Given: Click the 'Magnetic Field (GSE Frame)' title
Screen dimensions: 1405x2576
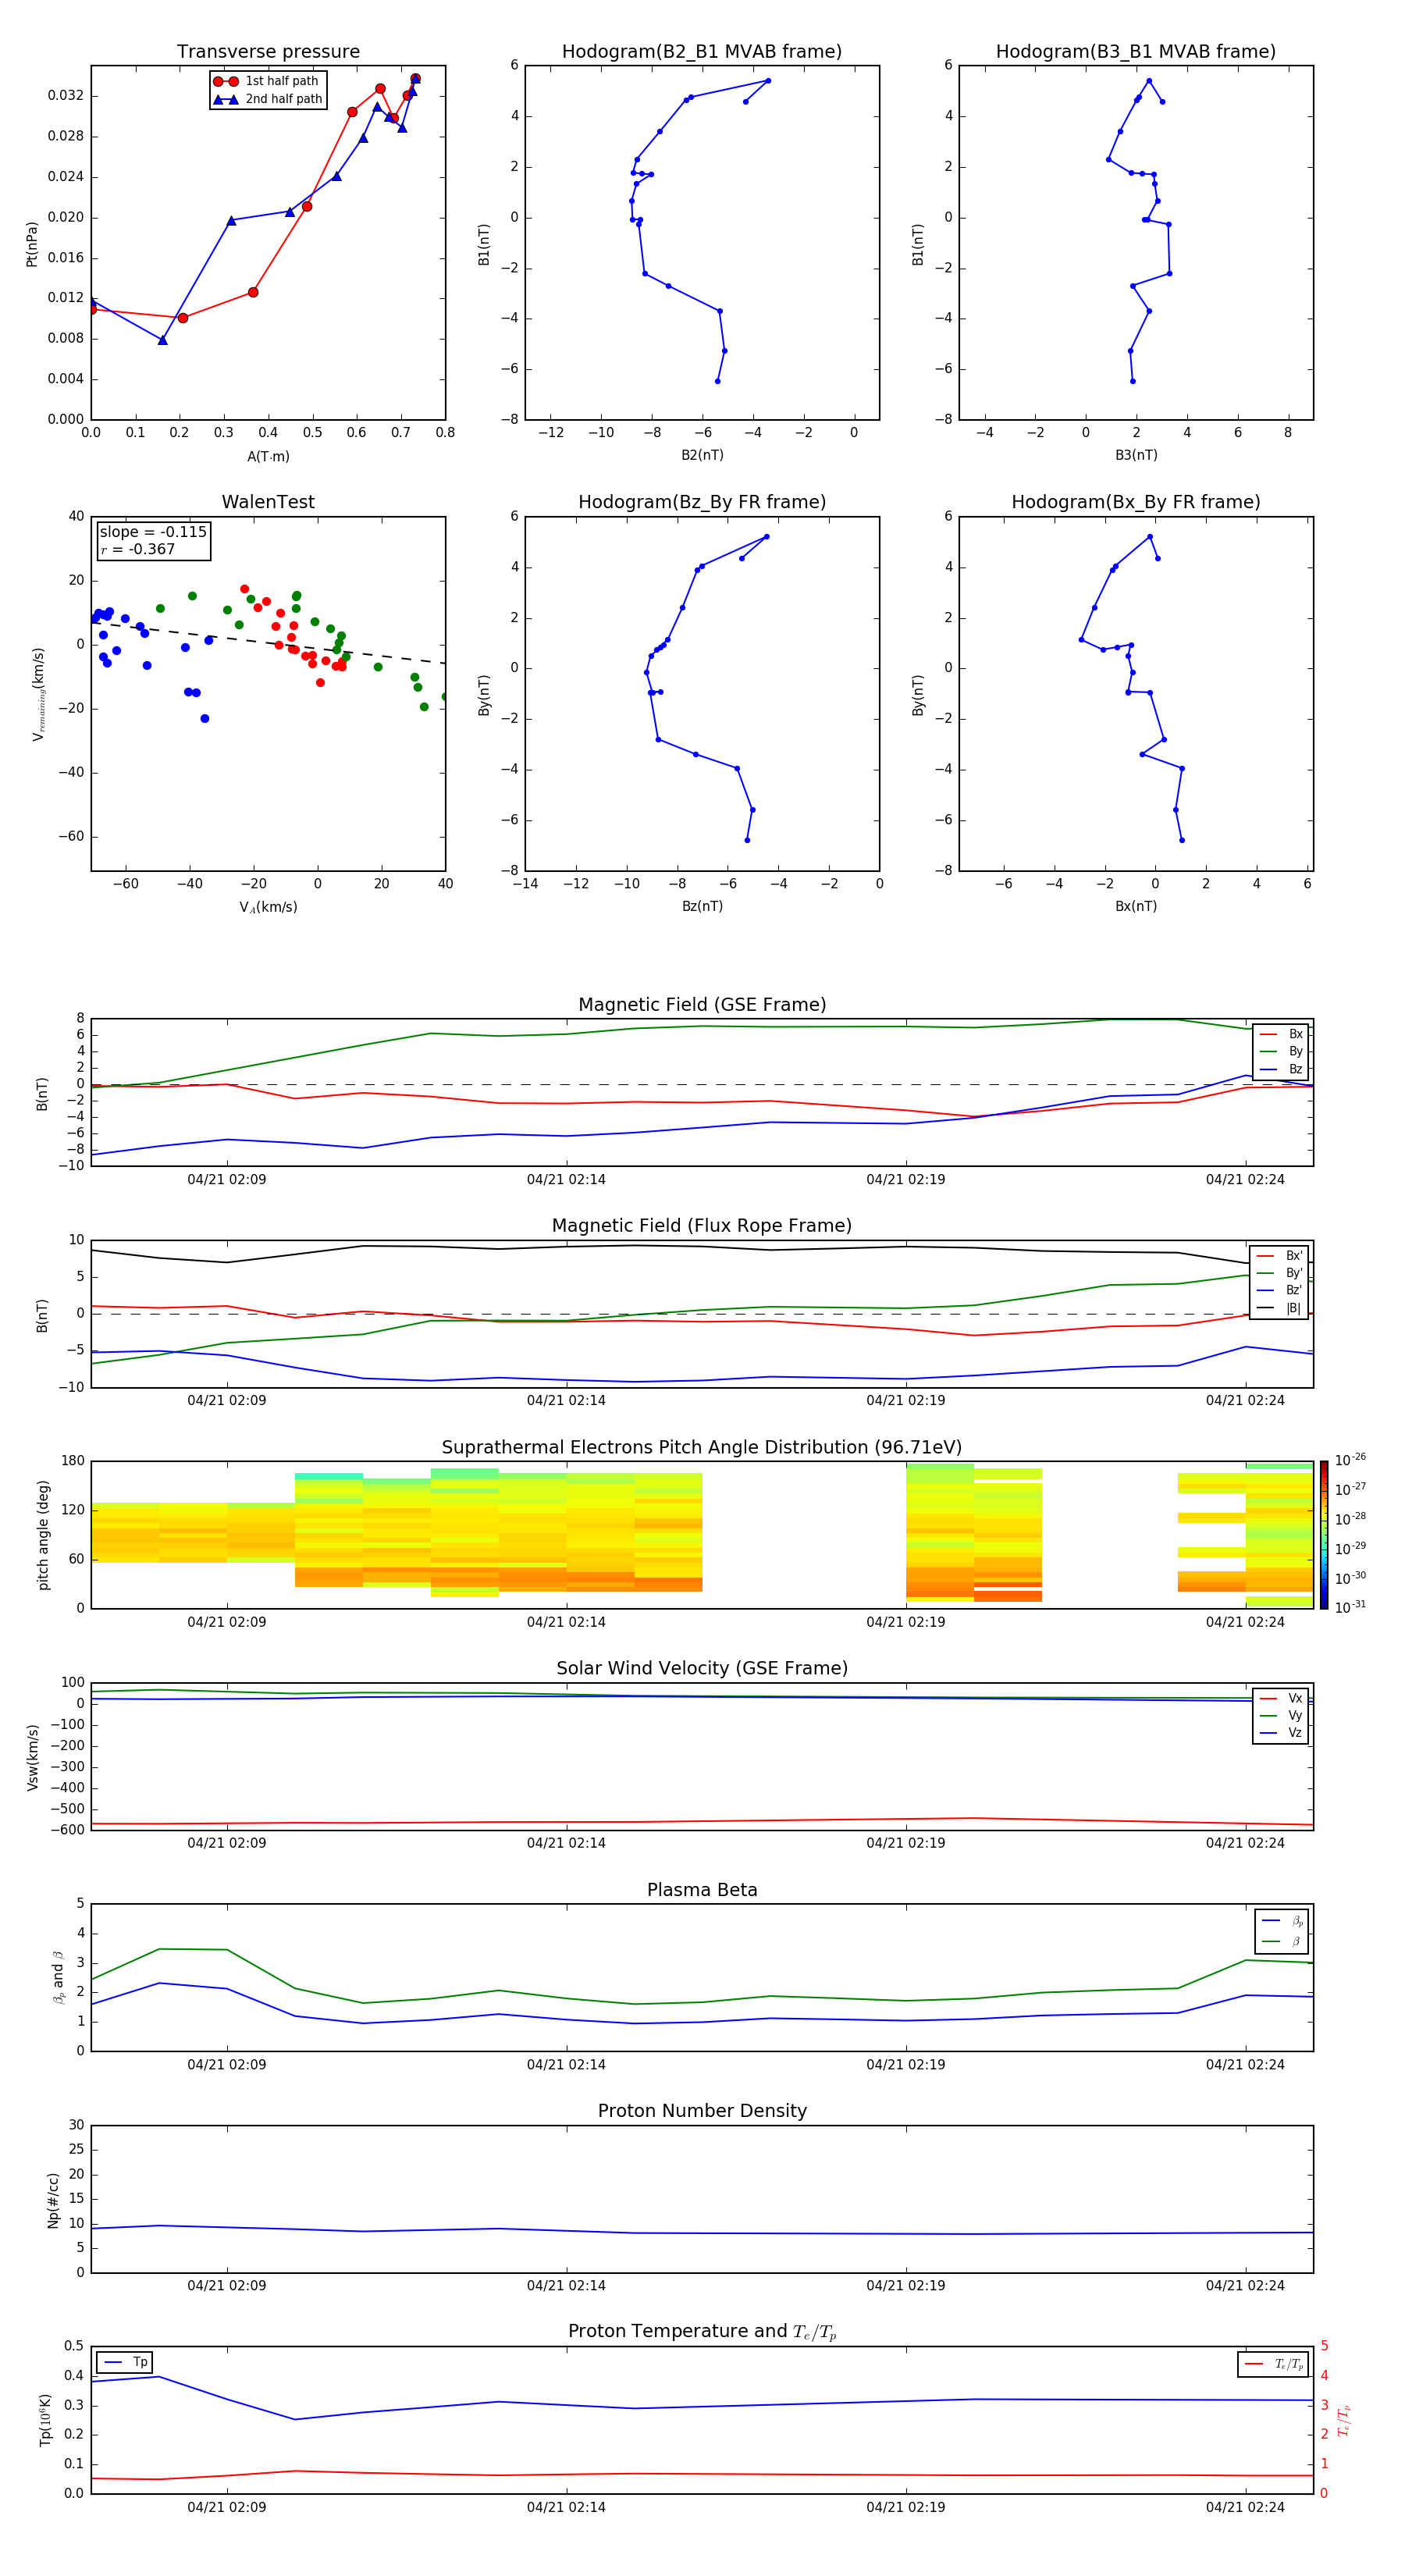Looking at the screenshot, I should tap(702, 1005).
